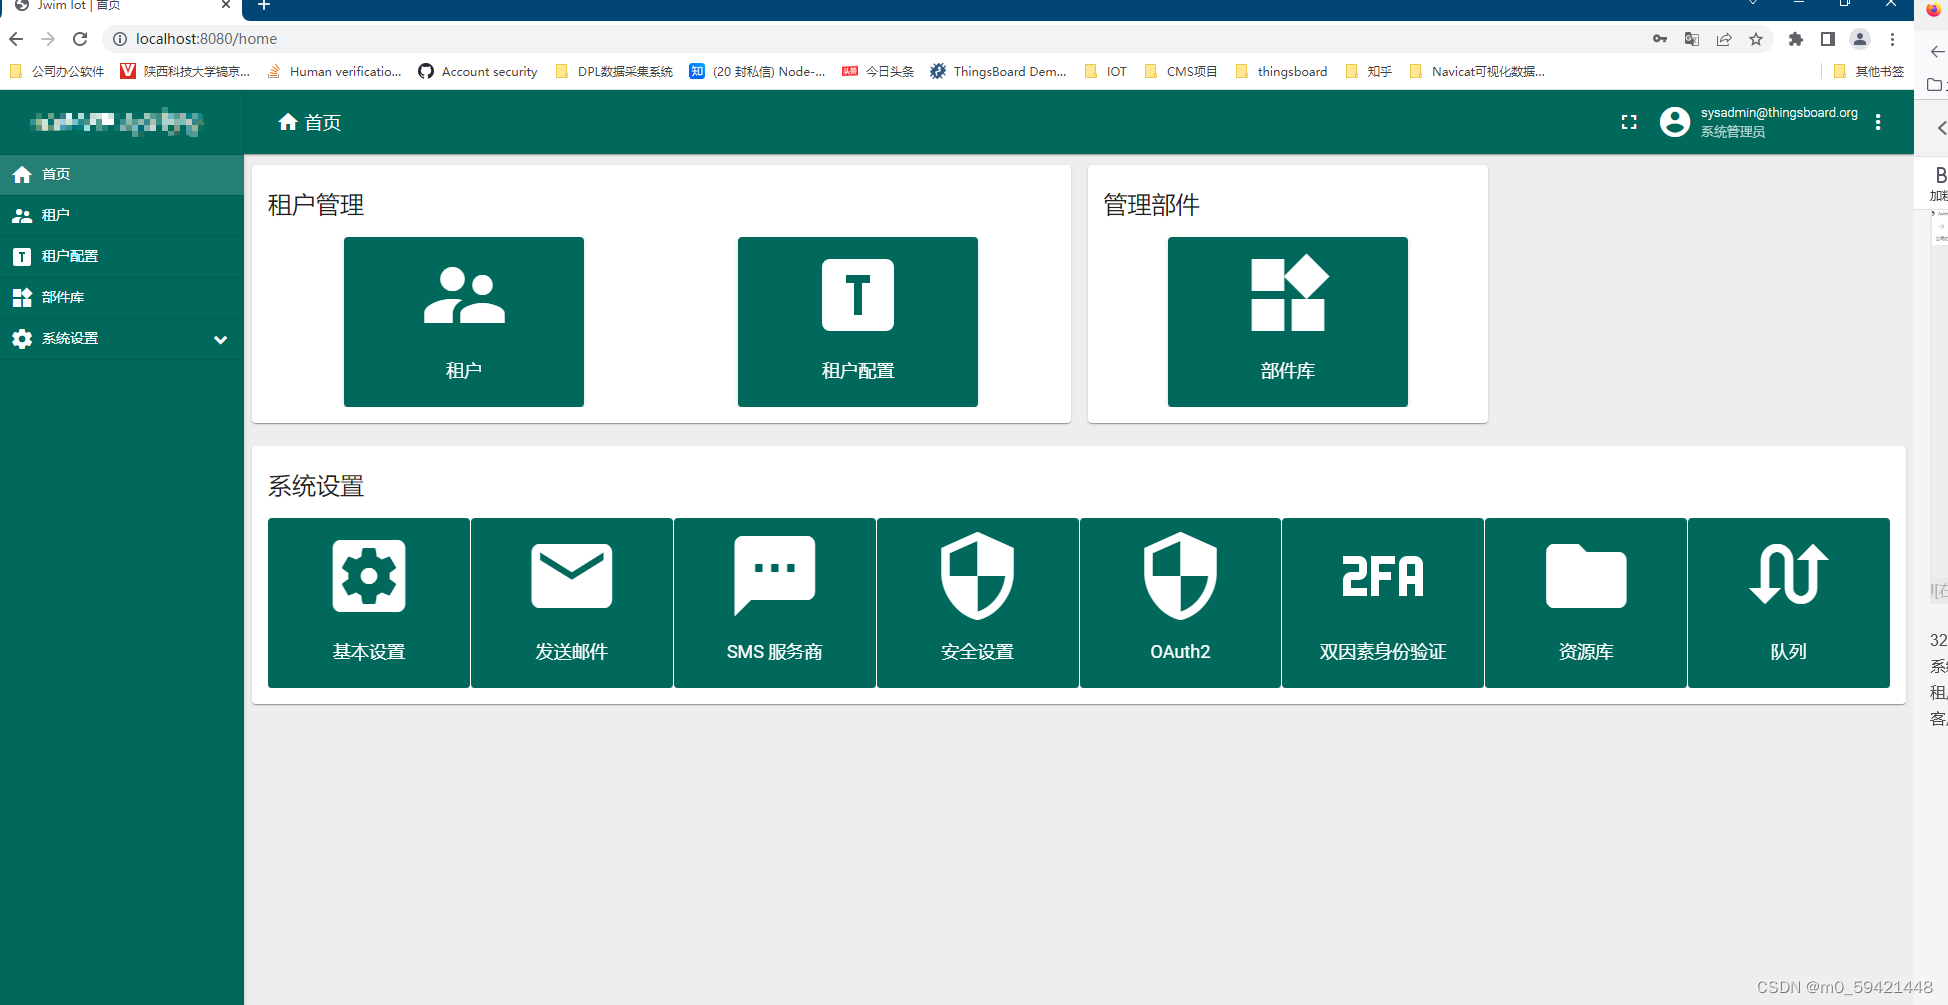
Task: Expand the 系统设置 sidebar menu
Action: (122, 338)
